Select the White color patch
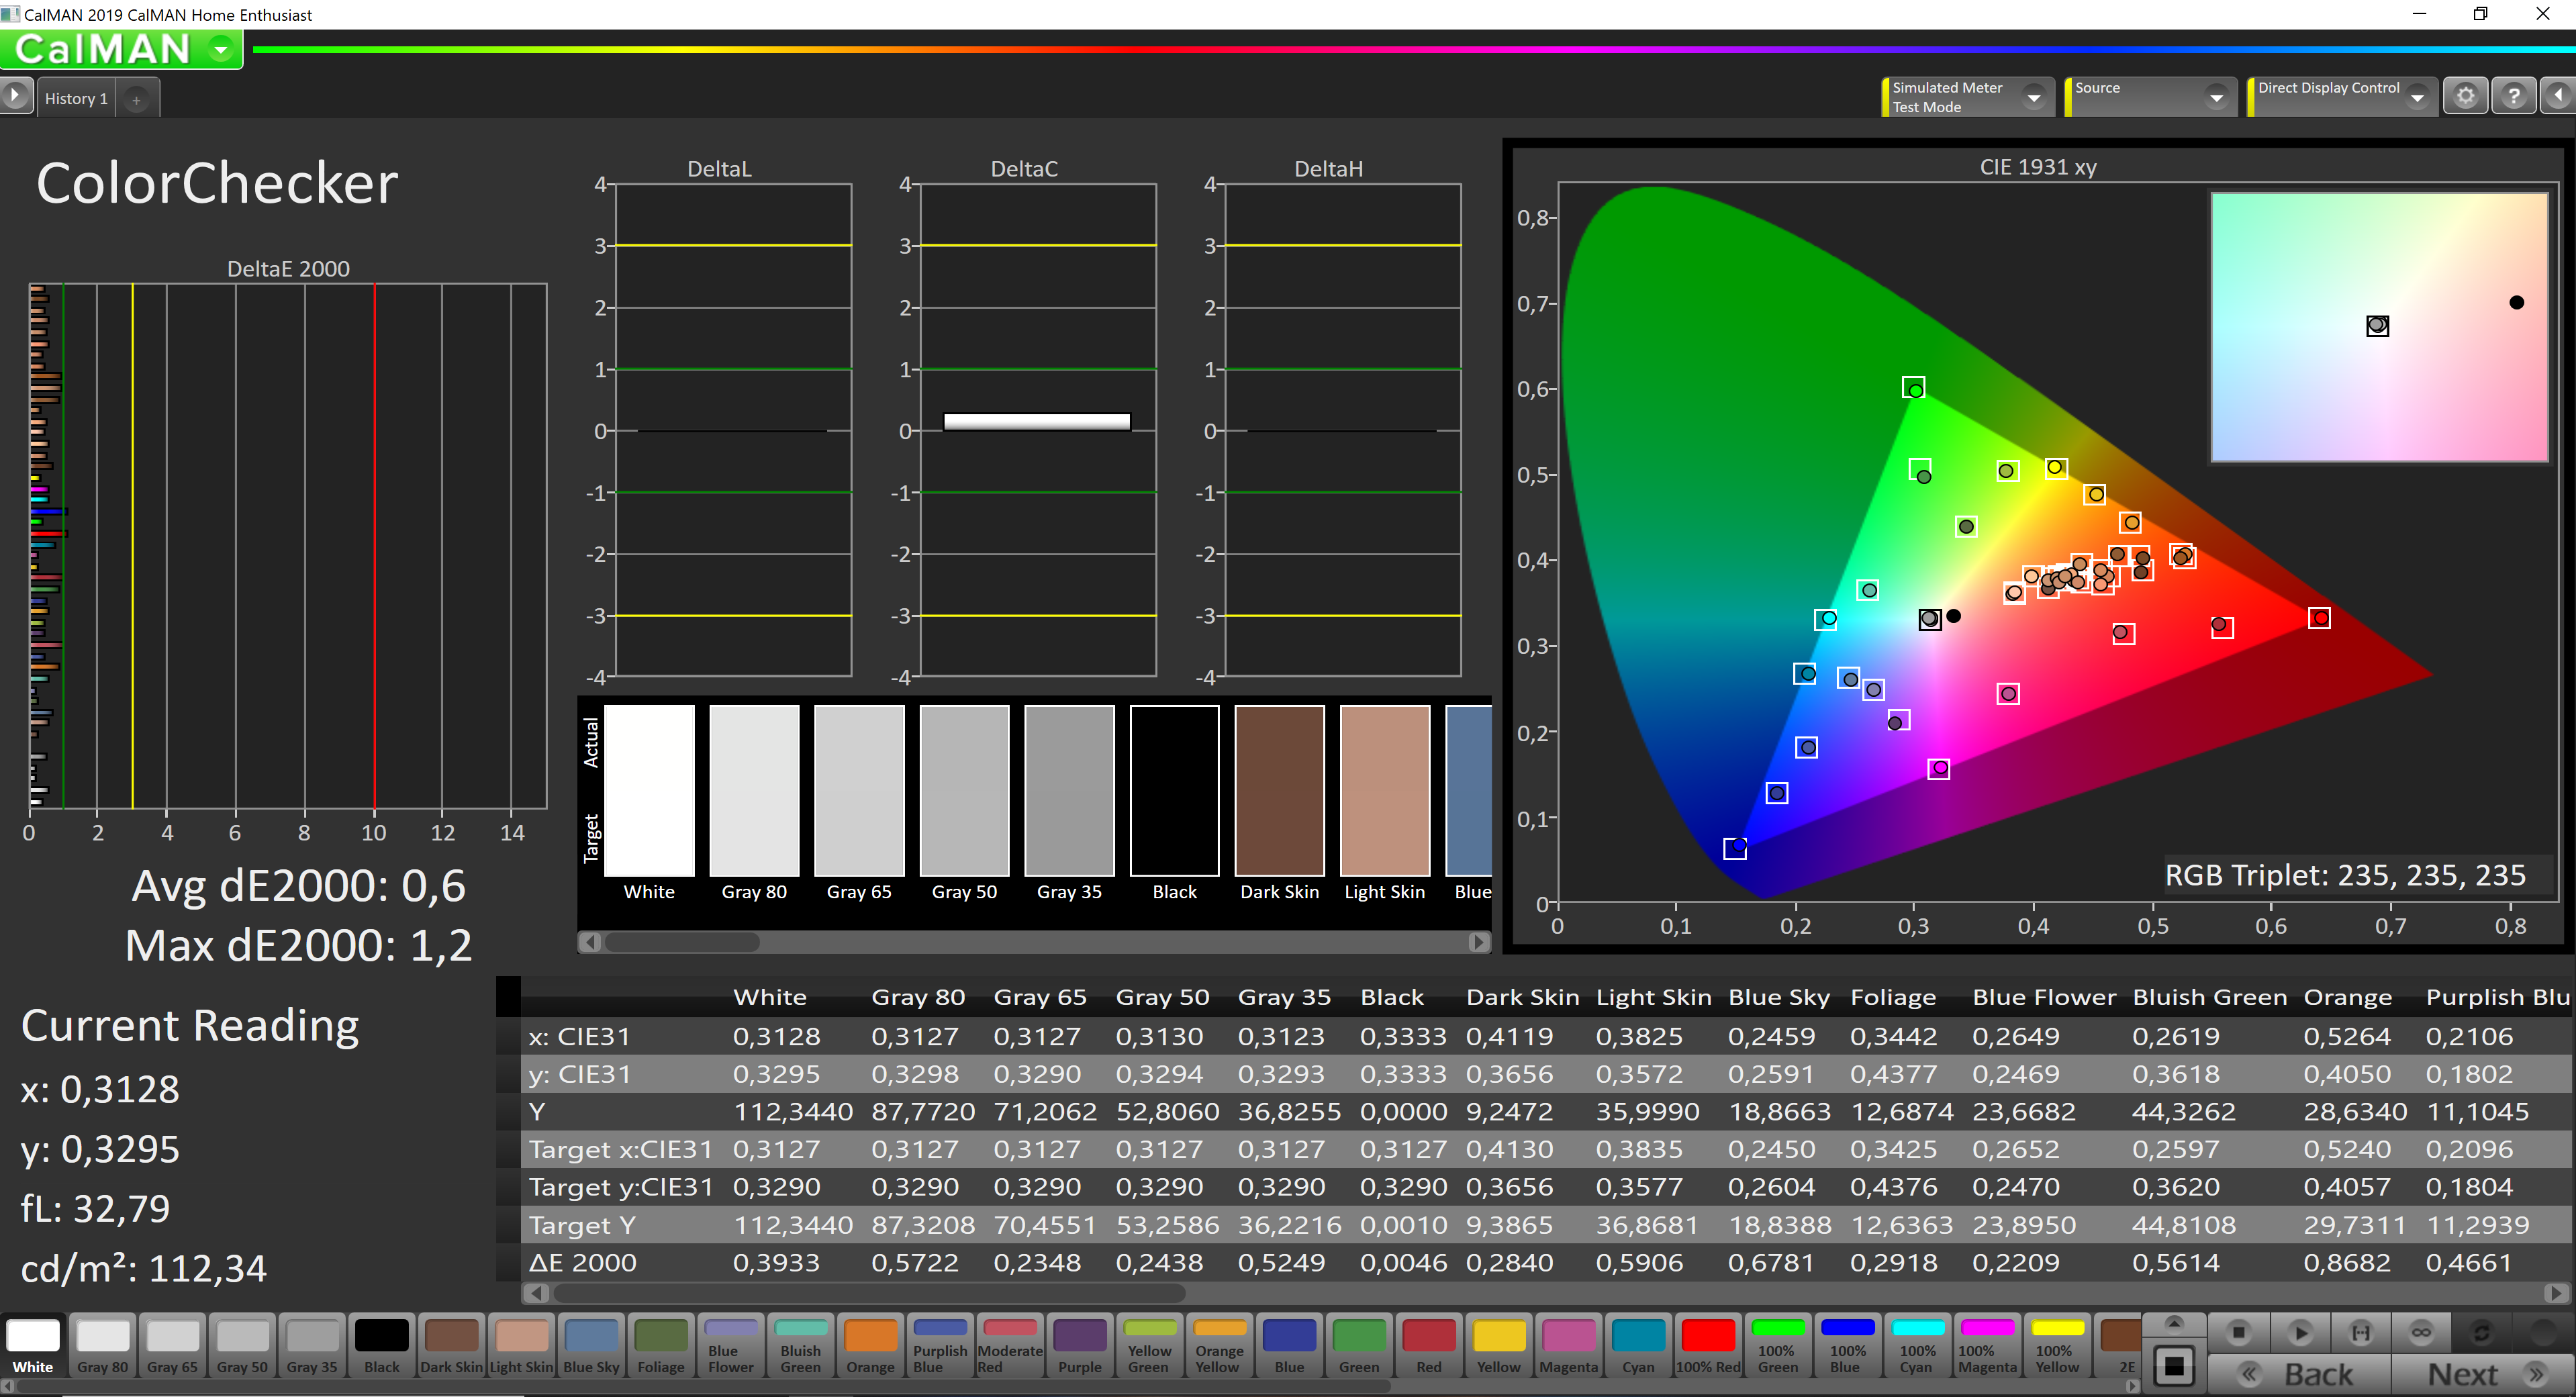Image resolution: width=2576 pixels, height=1397 pixels. (33, 1345)
